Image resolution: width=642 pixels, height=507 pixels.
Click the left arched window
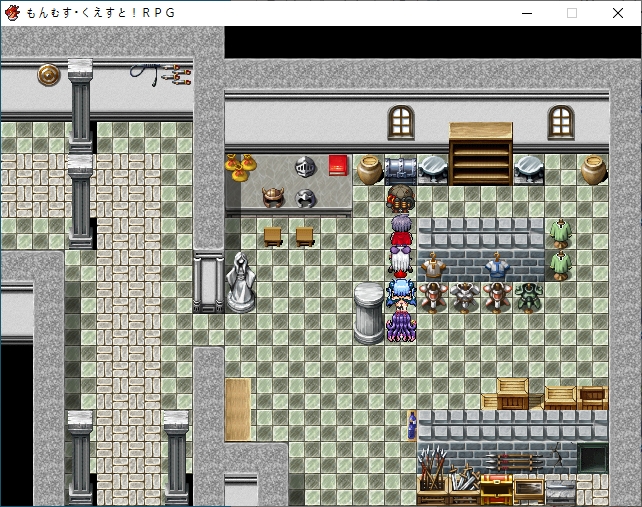401,122
